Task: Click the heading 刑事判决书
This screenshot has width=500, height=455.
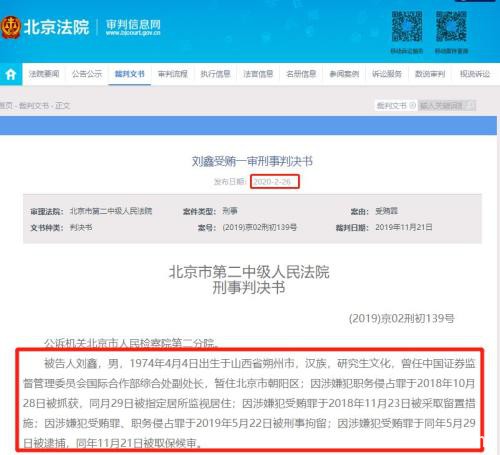Action: point(249,288)
